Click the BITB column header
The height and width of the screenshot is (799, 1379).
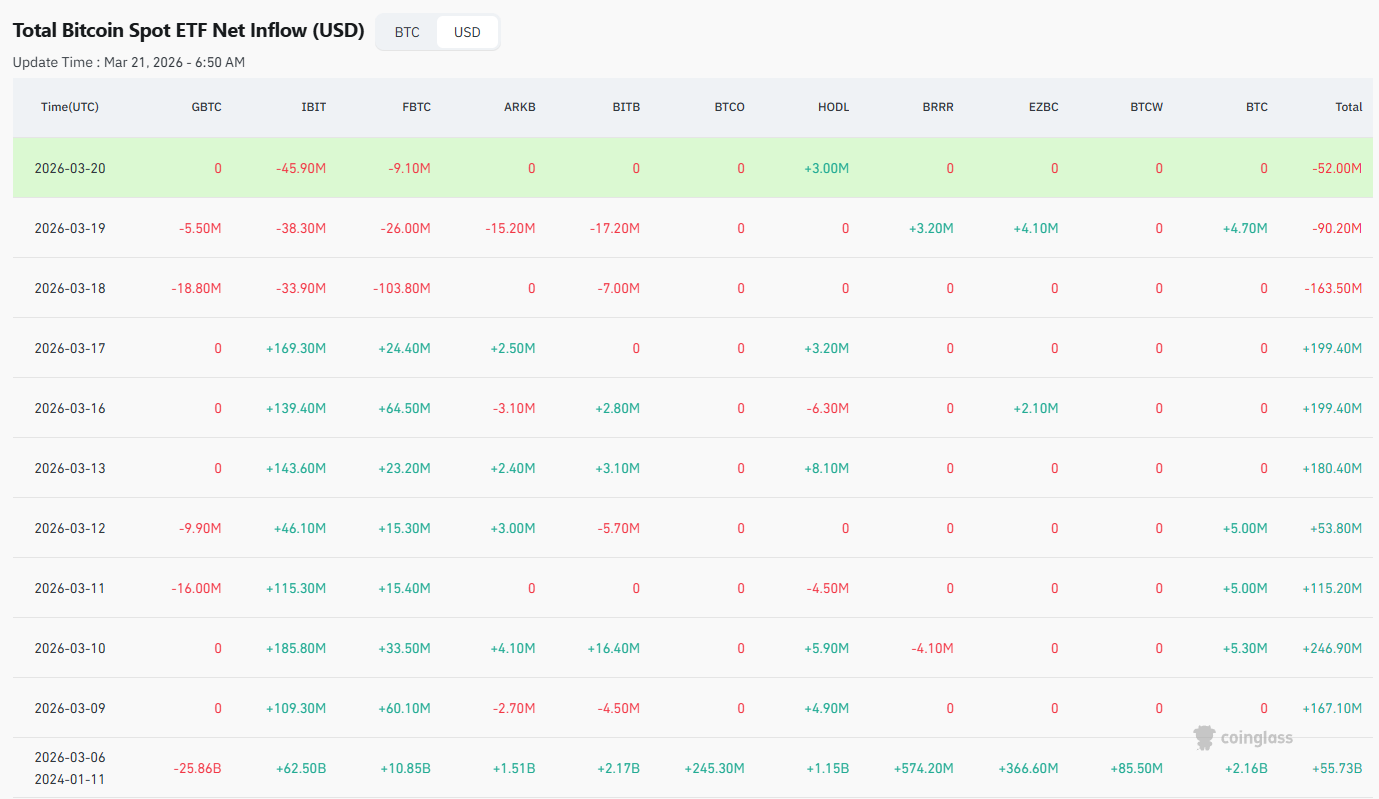625,107
